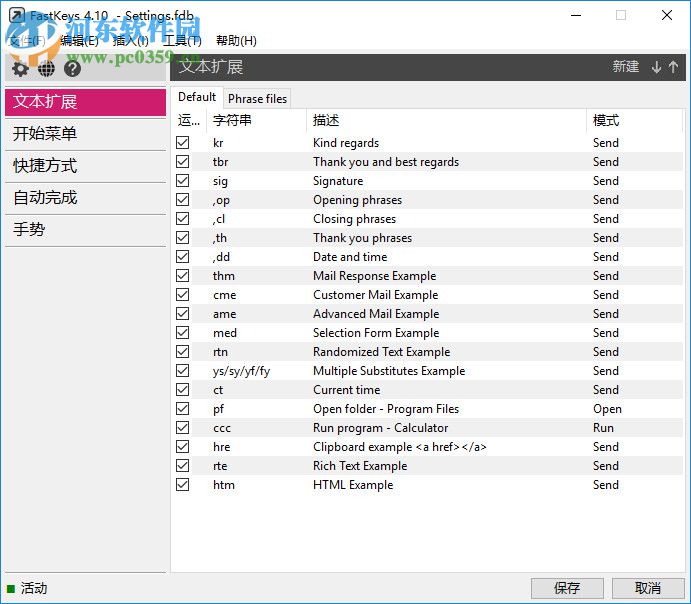Viewport: 691px width, 604px height.
Task: Open the 自动完成 section
Action: [85, 198]
